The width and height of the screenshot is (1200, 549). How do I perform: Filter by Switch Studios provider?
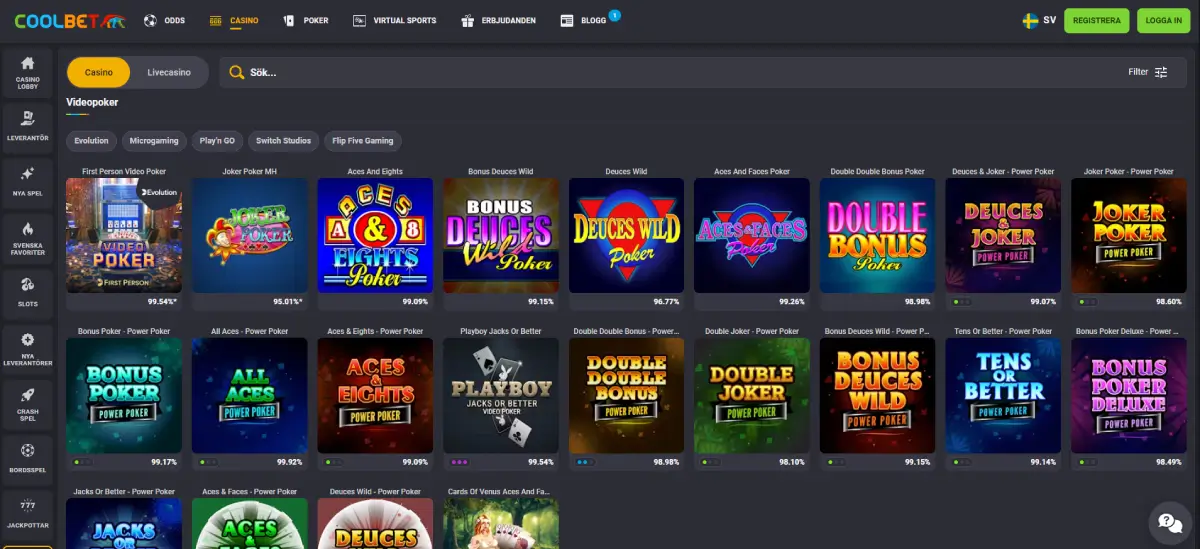pyautogui.click(x=283, y=141)
